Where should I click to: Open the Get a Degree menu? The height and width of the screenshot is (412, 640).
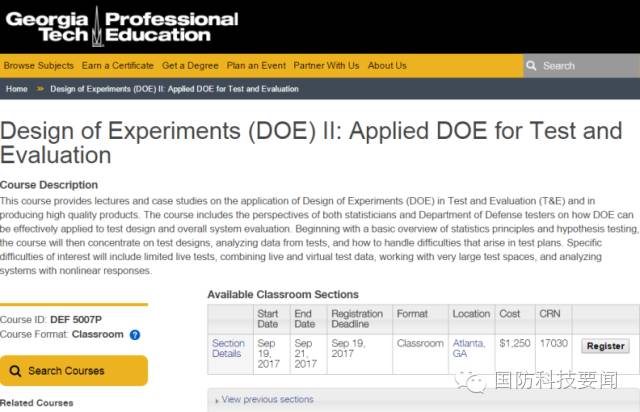[x=190, y=66]
